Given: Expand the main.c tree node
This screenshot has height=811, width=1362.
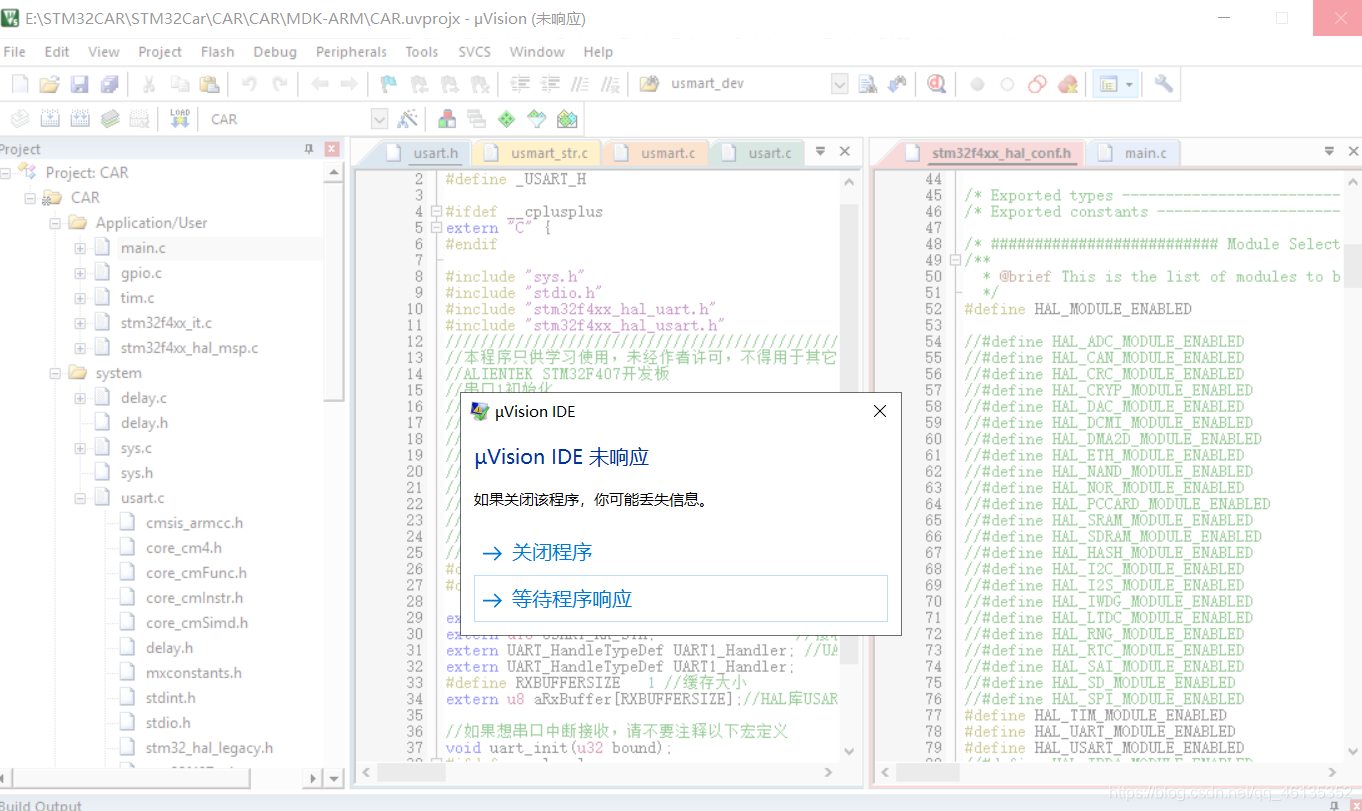Looking at the screenshot, I should [80, 248].
